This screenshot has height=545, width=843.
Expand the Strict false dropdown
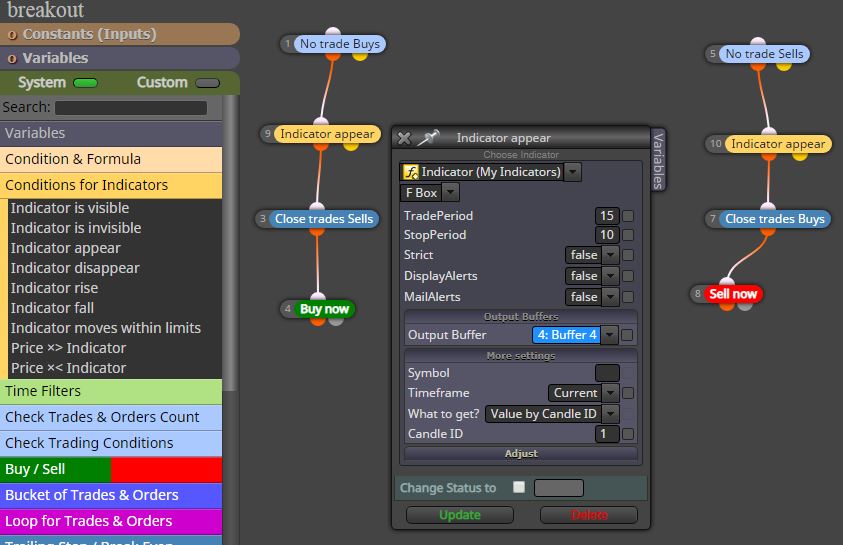tap(591, 255)
